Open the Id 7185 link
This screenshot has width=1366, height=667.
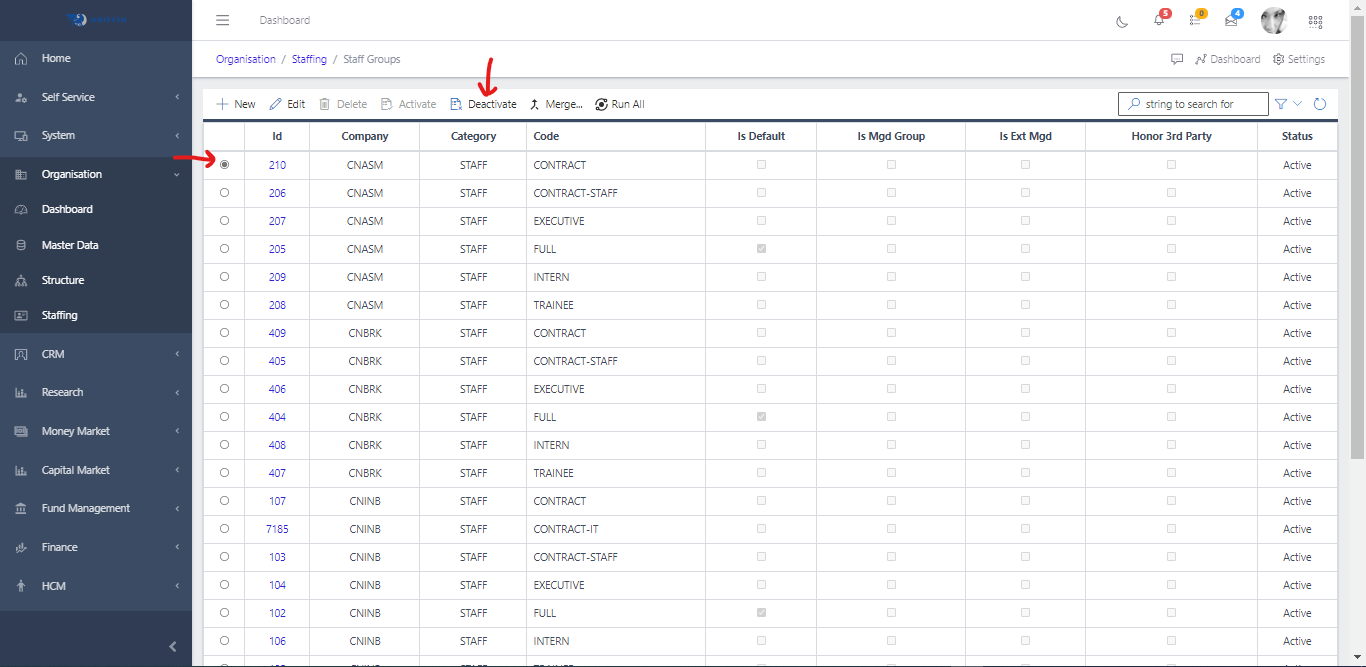coord(277,529)
